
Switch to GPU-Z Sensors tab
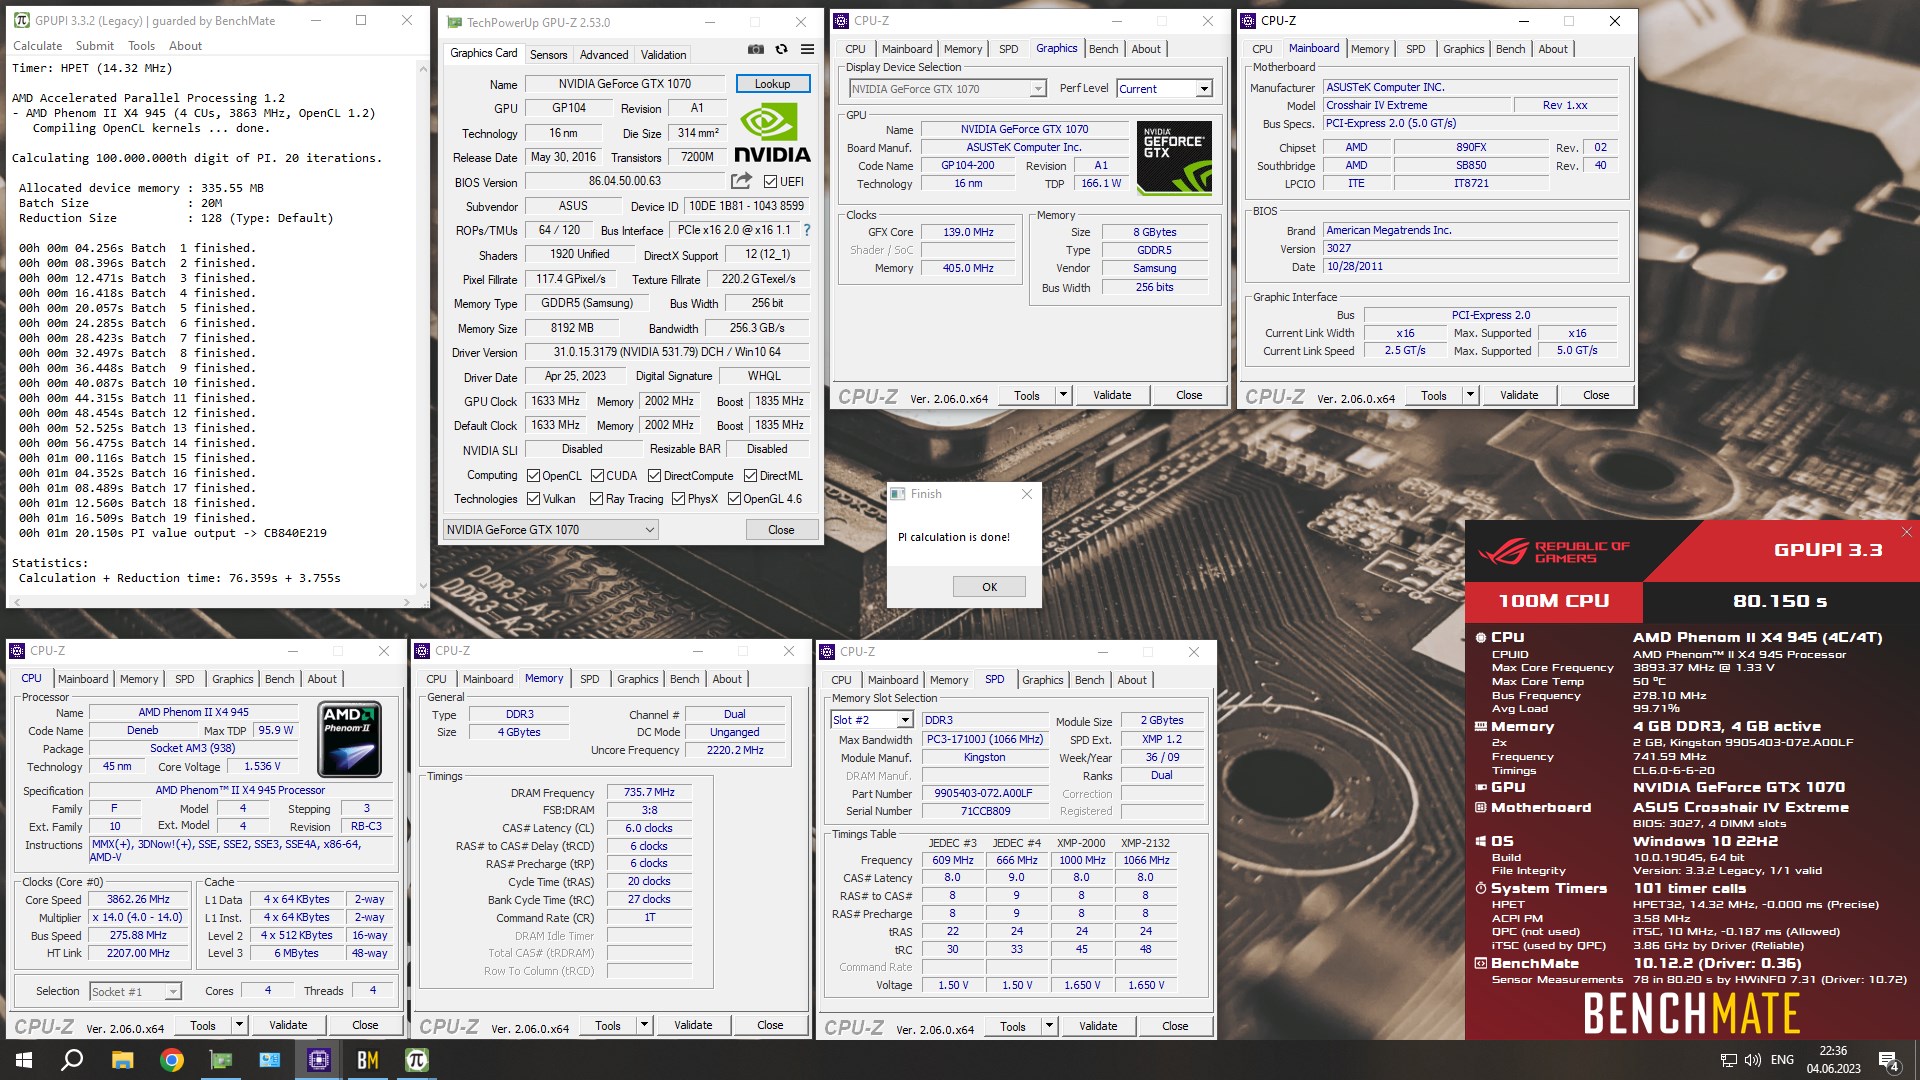click(548, 55)
